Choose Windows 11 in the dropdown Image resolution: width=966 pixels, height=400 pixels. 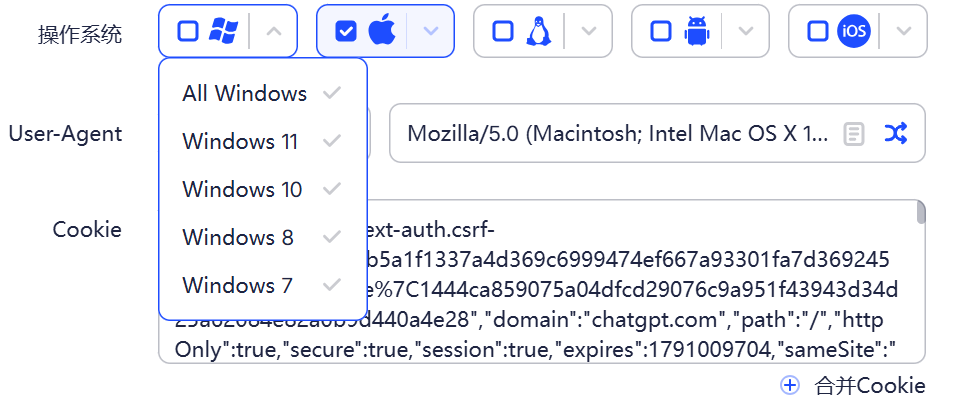pos(240,142)
